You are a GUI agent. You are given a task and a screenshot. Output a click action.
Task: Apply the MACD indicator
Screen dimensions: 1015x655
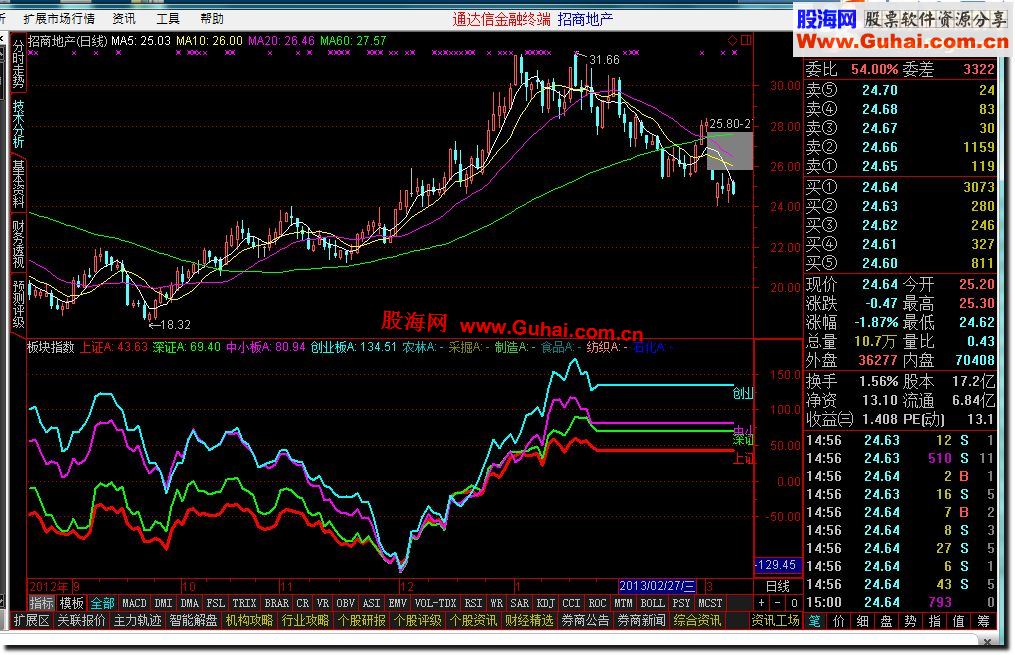[135, 603]
